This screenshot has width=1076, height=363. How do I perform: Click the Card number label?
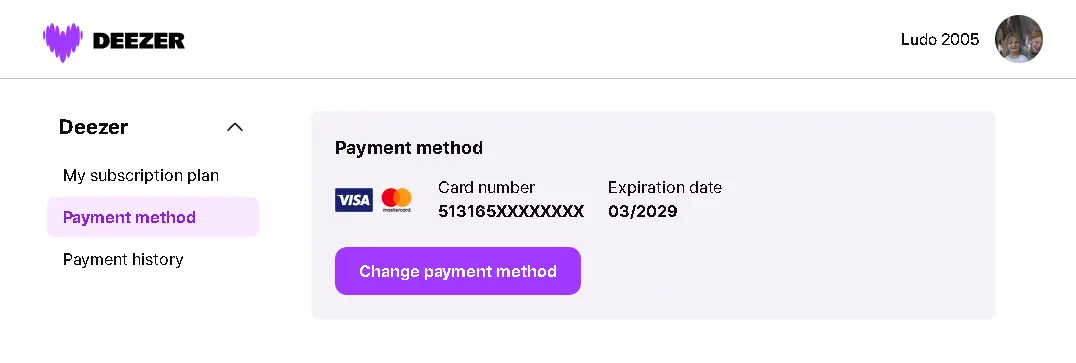(487, 187)
